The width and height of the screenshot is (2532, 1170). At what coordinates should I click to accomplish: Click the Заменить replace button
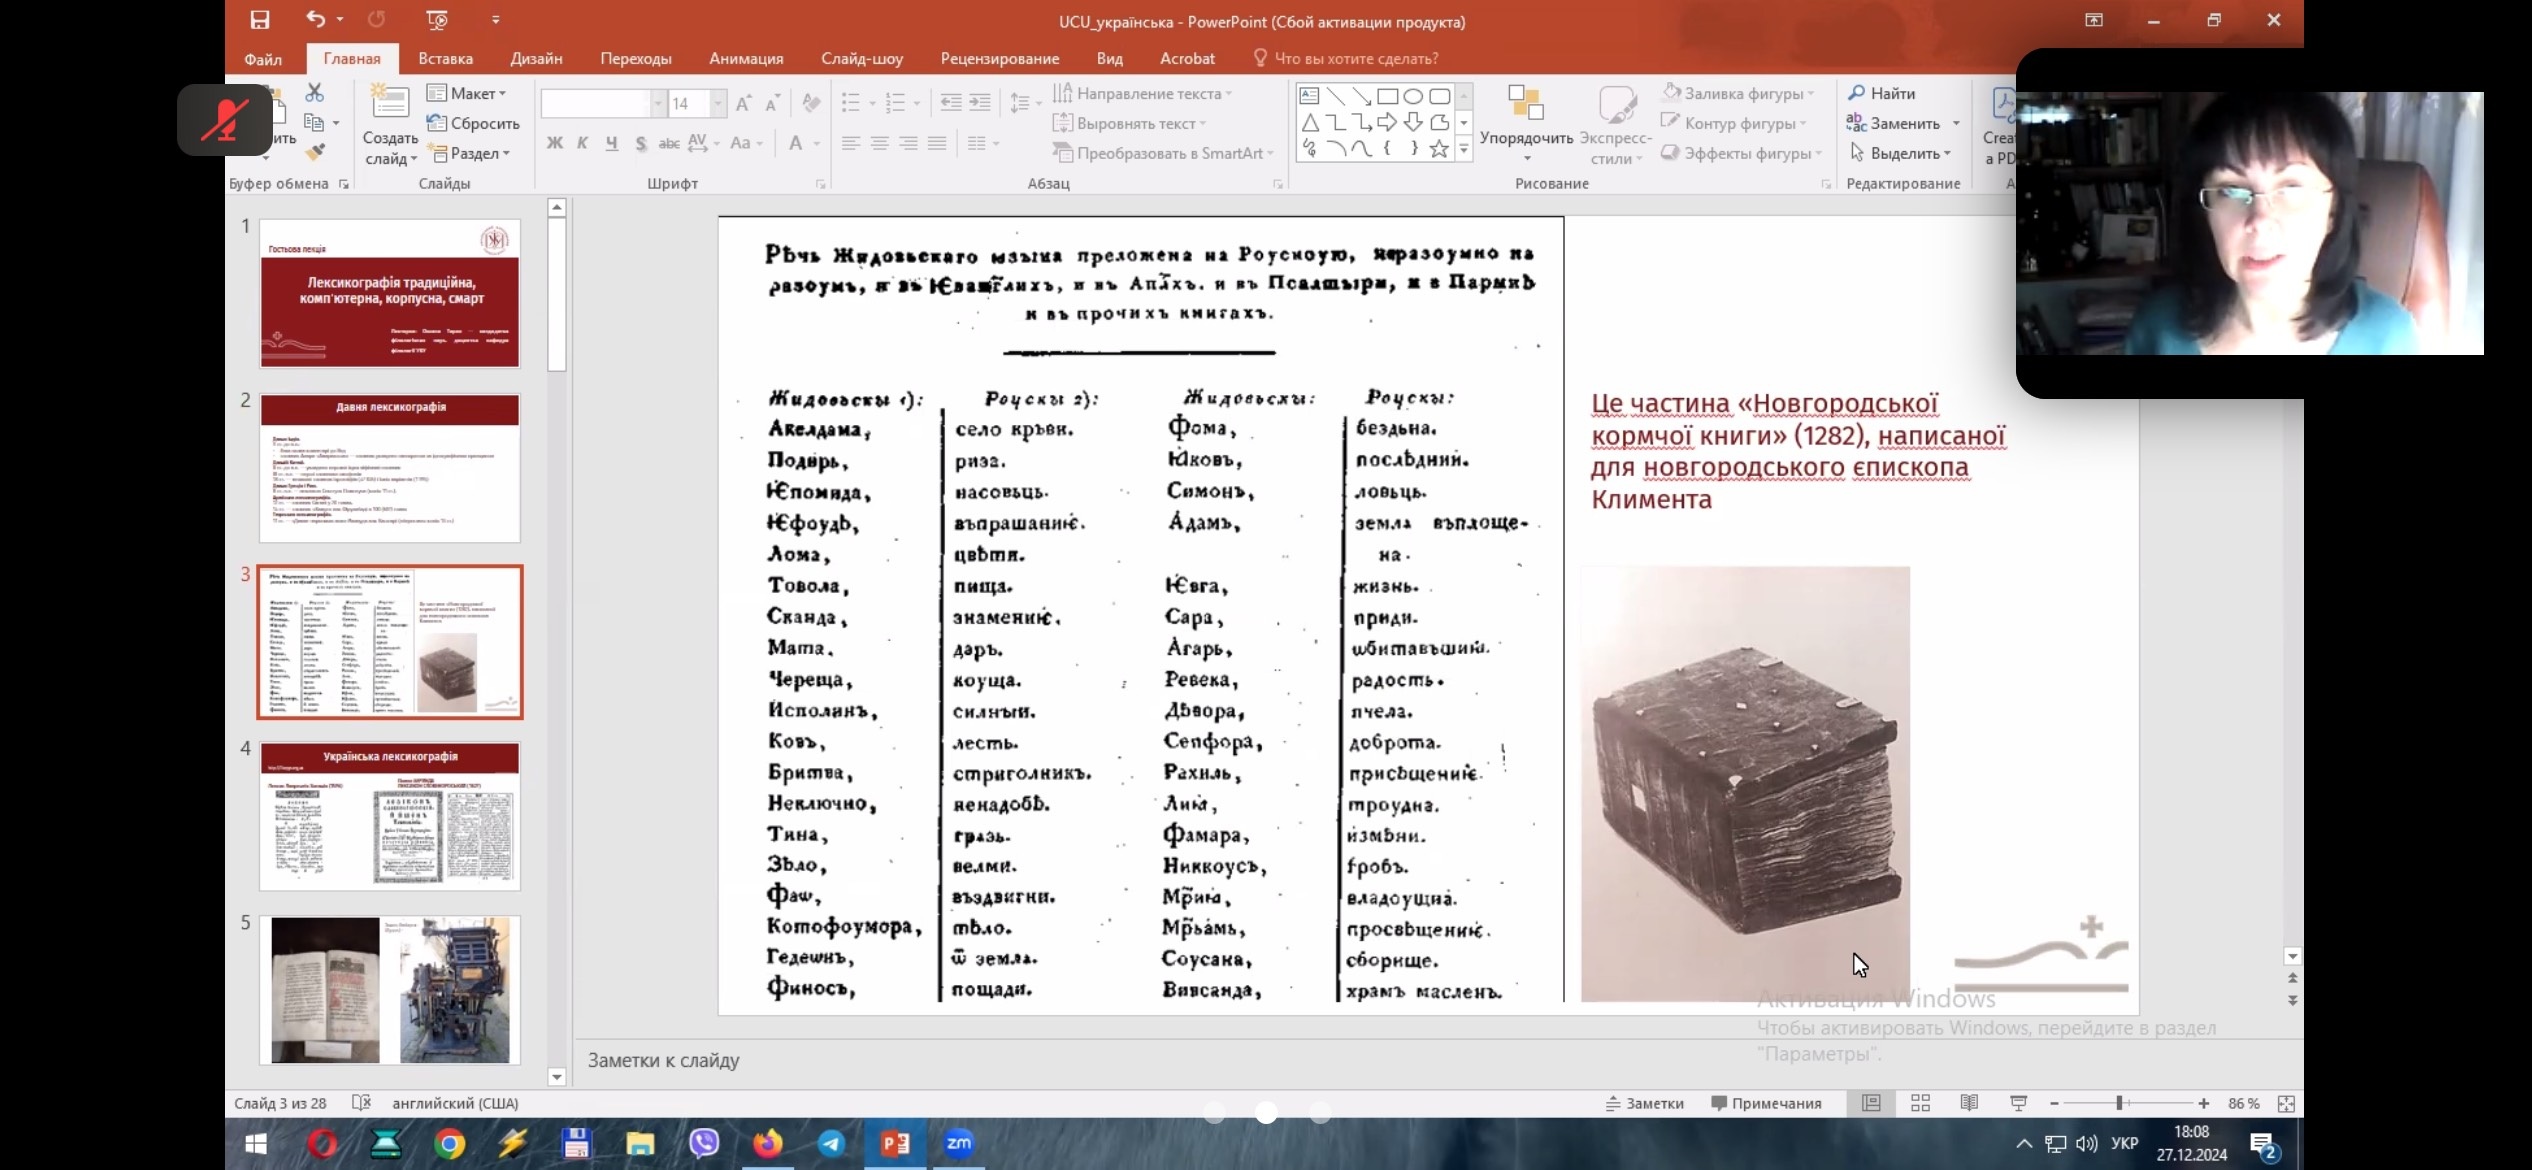point(1893,123)
